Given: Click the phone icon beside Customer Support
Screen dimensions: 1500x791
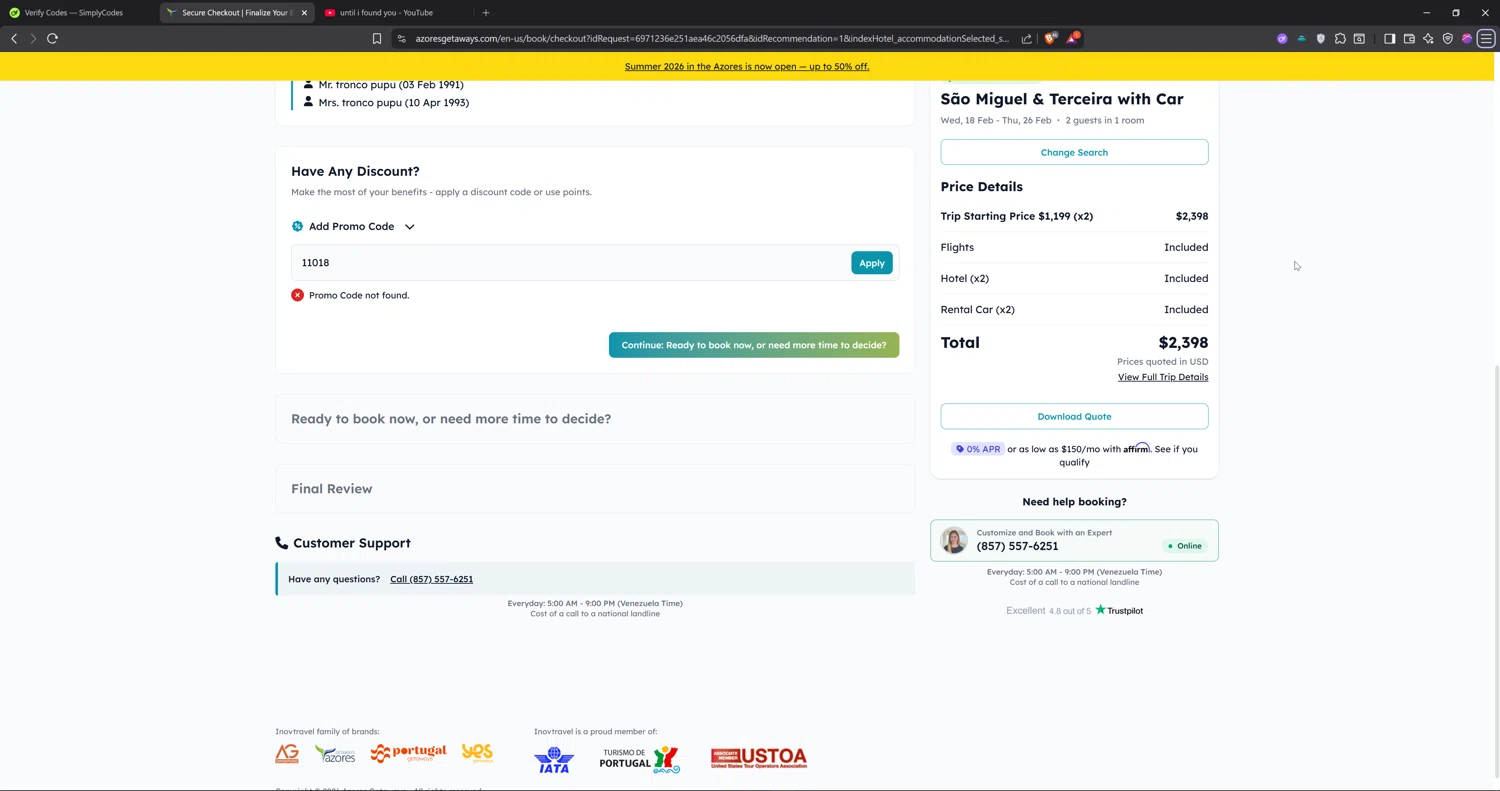Looking at the screenshot, I should (281, 543).
